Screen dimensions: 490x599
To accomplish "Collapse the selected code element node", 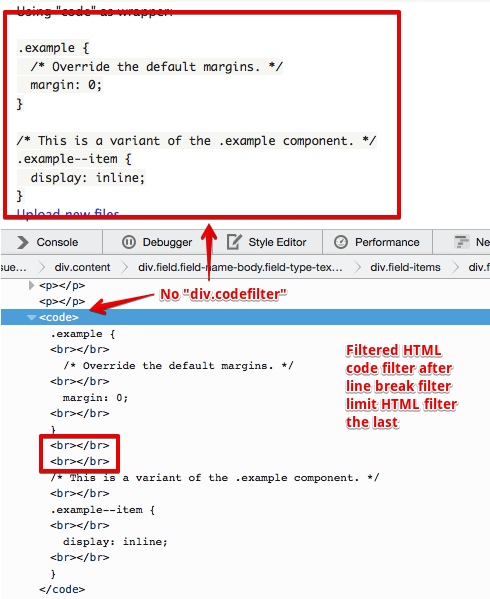I will pos(32,317).
